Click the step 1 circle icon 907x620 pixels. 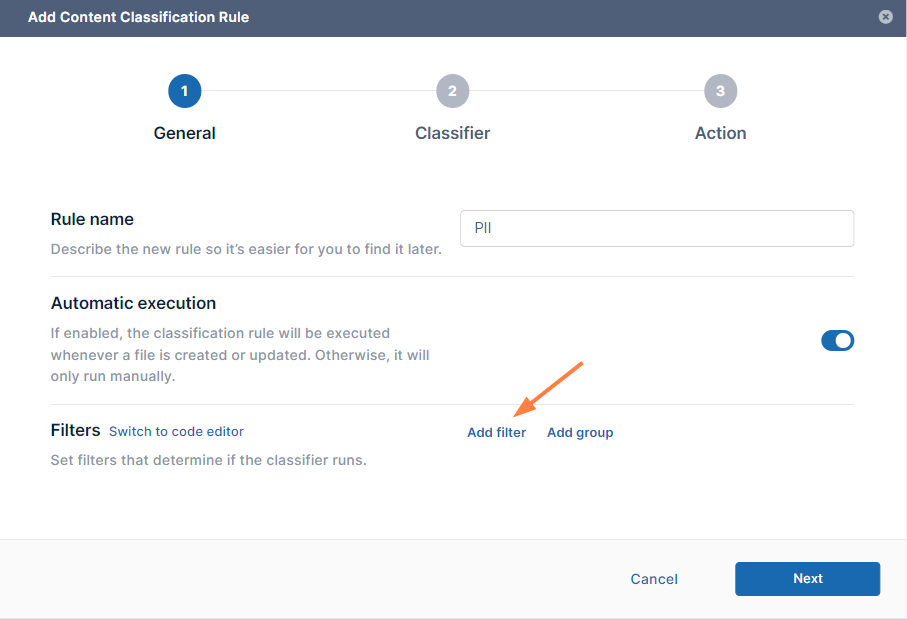(184, 92)
